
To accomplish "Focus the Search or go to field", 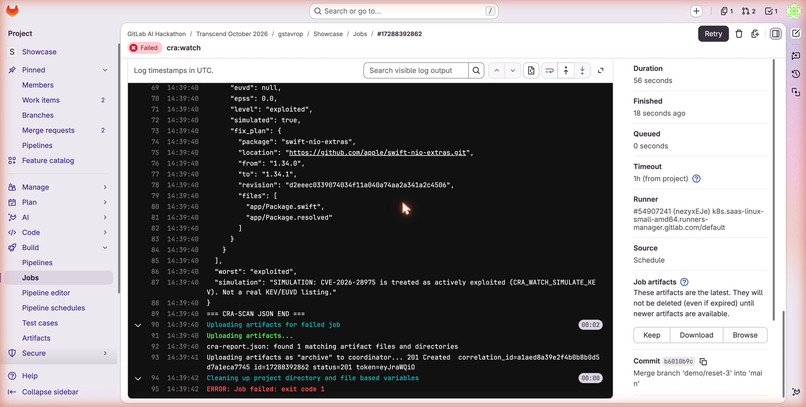I will pos(404,11).
